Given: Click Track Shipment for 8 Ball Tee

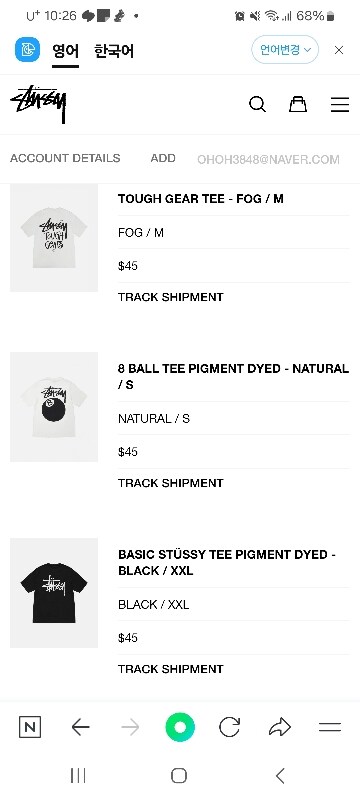Looking at the screenshot, I should [x=170, y=483].
